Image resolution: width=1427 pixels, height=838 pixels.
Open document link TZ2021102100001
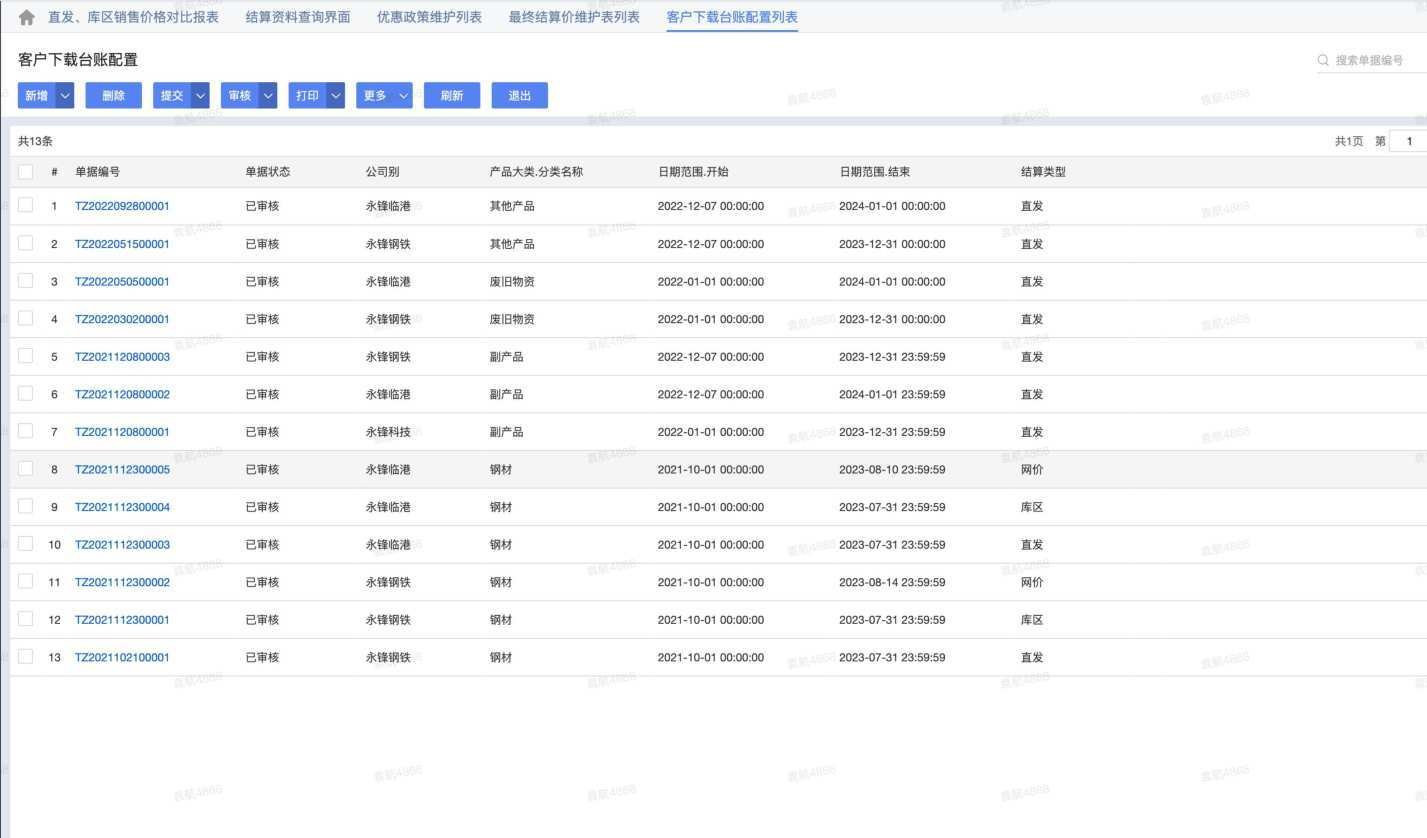click(122, 658)
